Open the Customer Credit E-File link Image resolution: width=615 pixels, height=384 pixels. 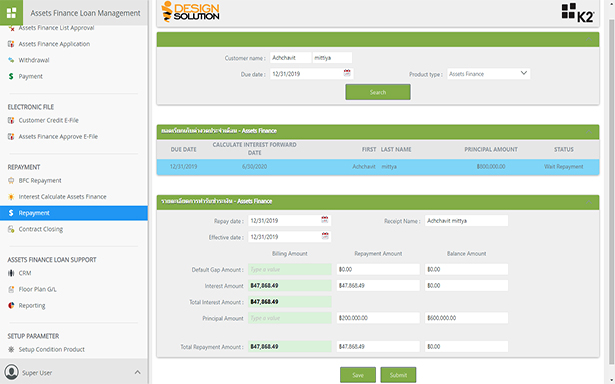[48, 120]
